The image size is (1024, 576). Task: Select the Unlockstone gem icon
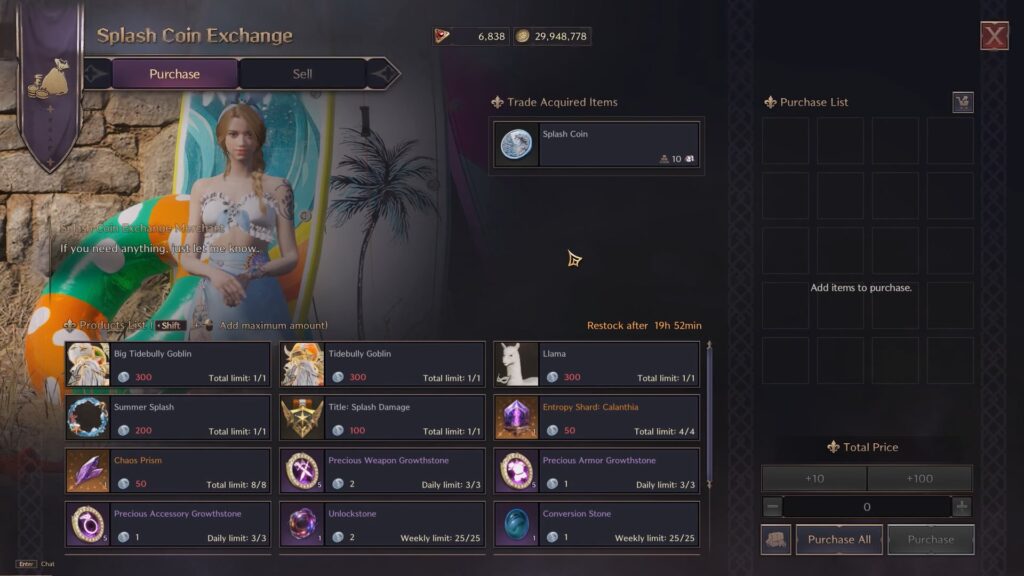(x=302, y=524)
